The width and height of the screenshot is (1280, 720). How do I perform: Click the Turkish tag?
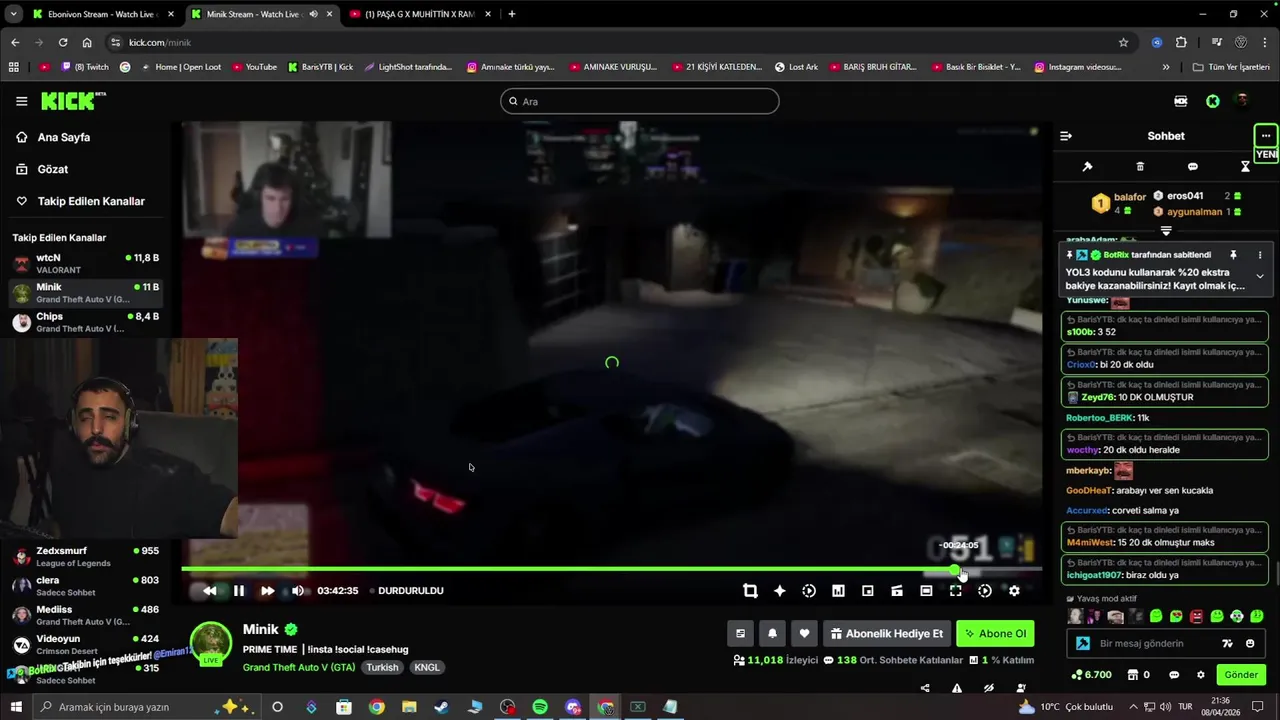tap(382, 667)
